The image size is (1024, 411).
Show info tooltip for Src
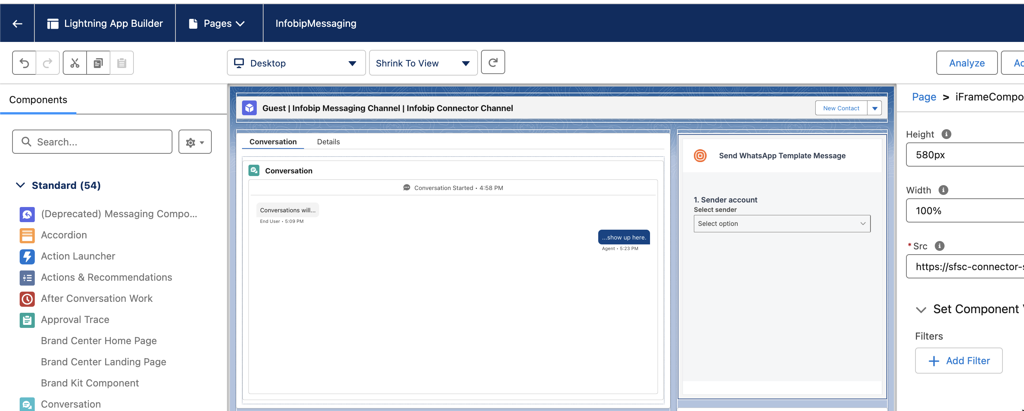(x=939, y=246)
